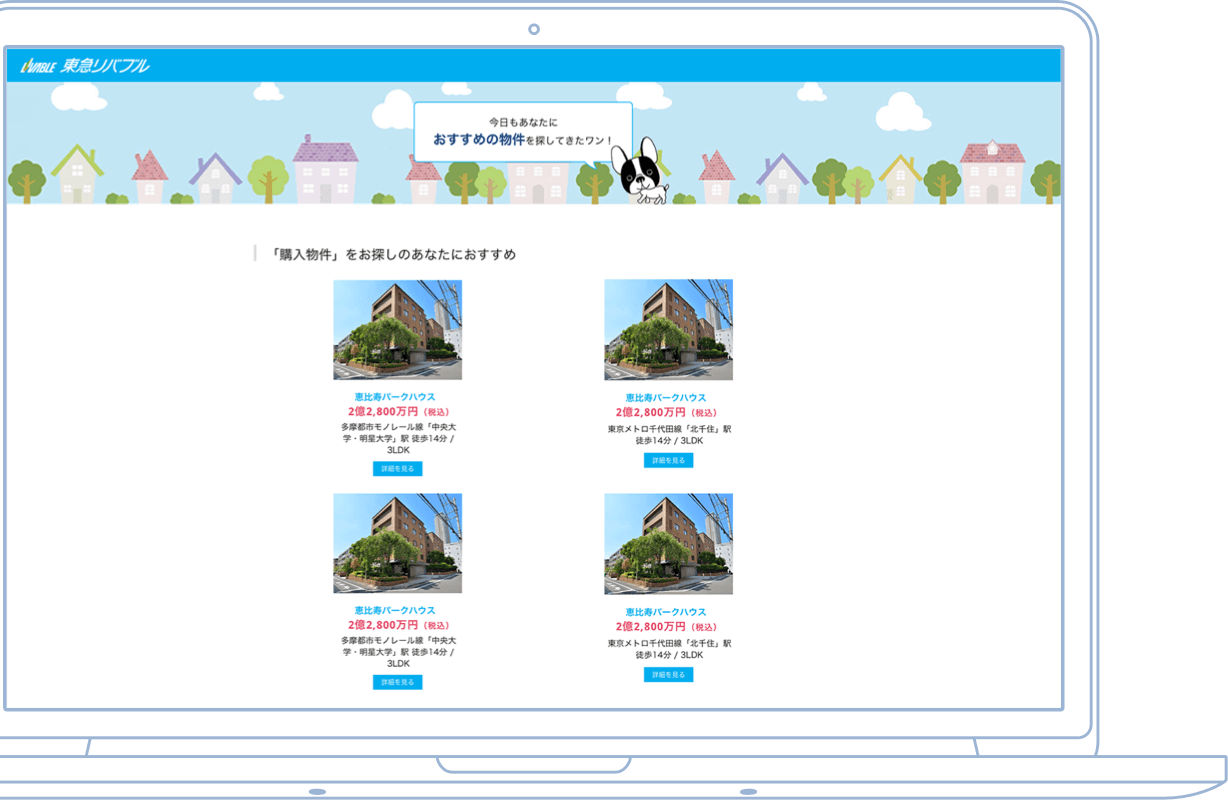The image size is (1228, 800).
Task: Follow the lower-right 恵比寿パークハウス title link
Action: click(666, 612)
